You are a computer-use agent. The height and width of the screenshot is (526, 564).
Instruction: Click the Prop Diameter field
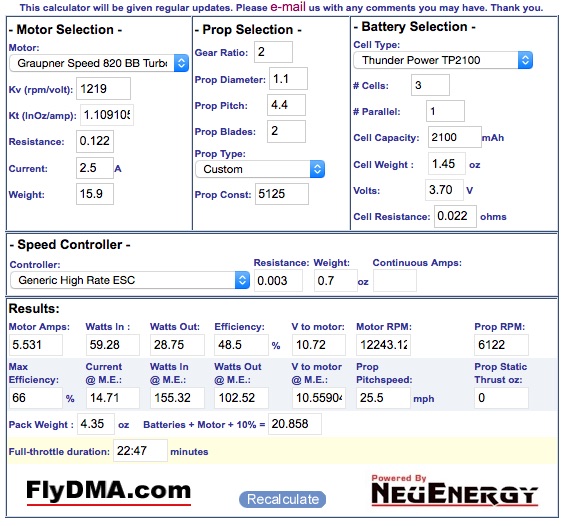[288, 78]
